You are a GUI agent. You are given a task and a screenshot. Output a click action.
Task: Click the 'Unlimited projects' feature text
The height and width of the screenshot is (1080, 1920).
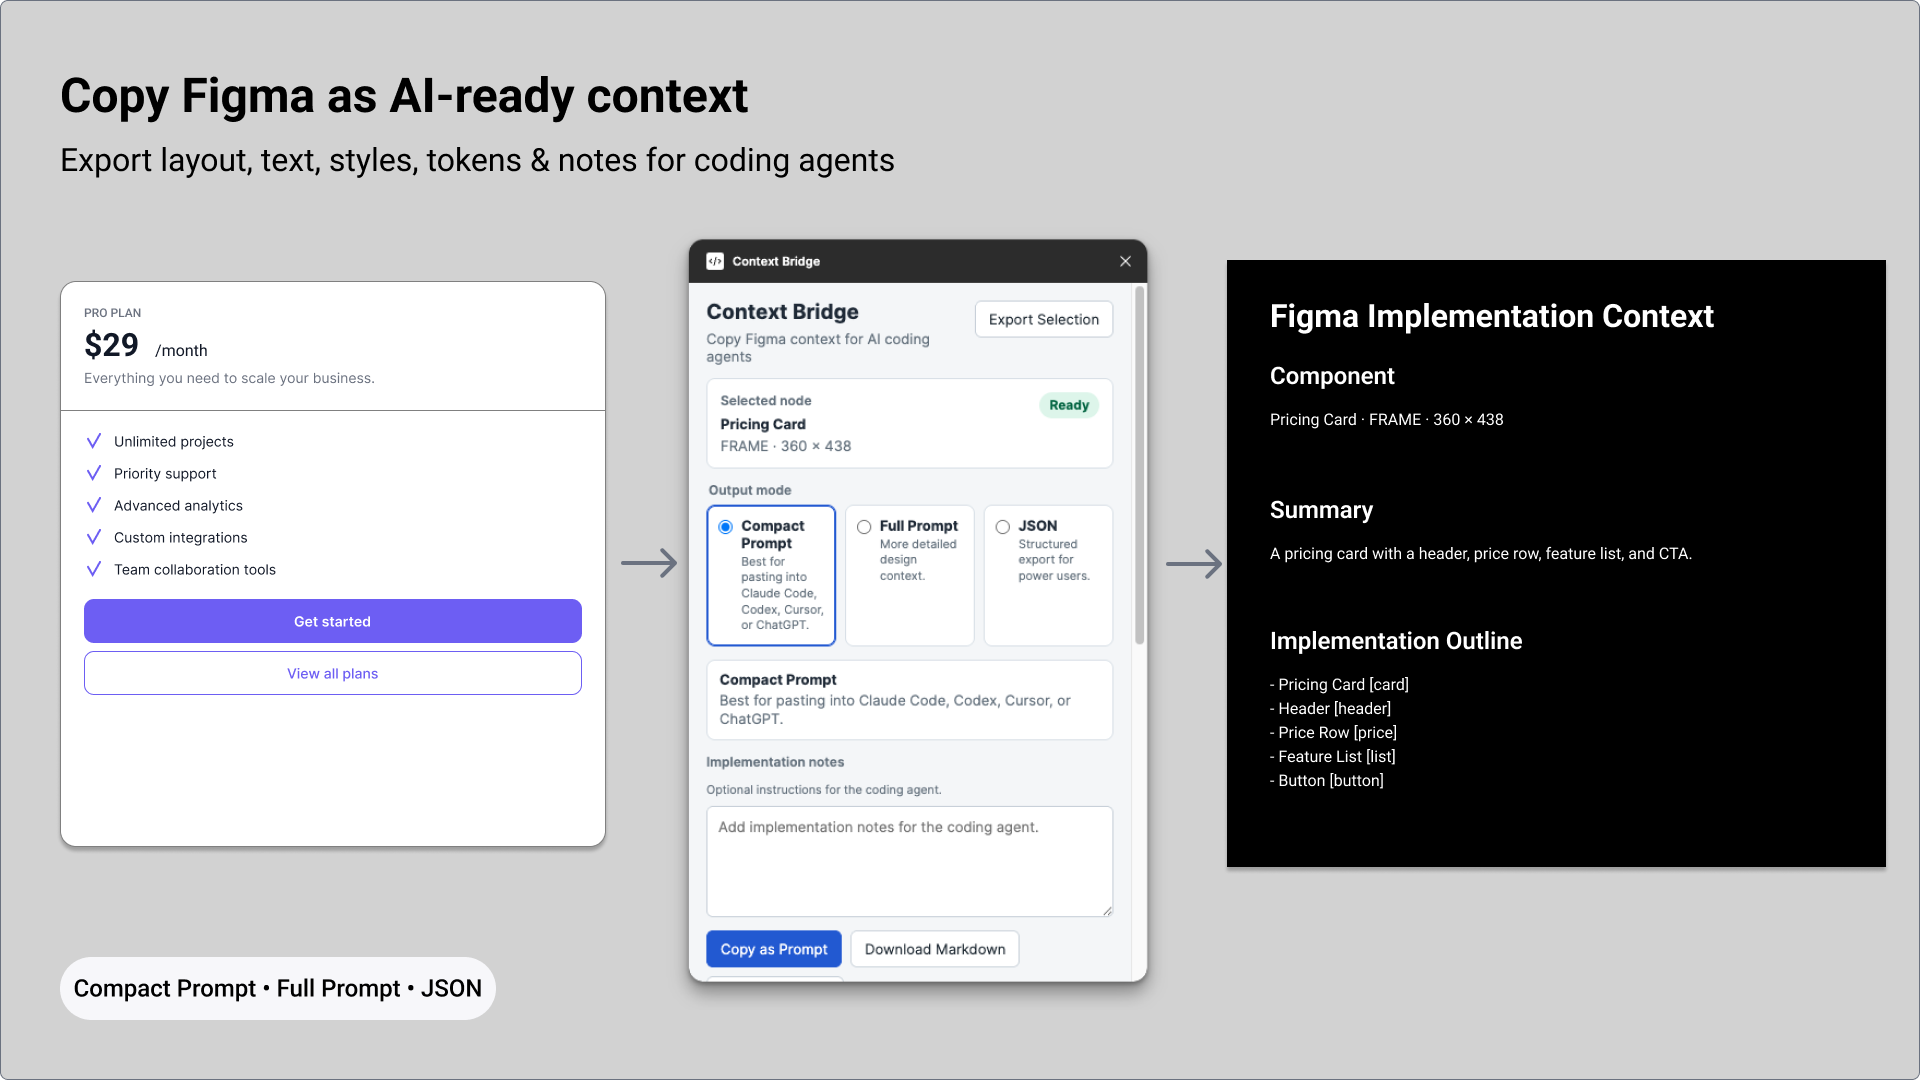tap(174, 441)
